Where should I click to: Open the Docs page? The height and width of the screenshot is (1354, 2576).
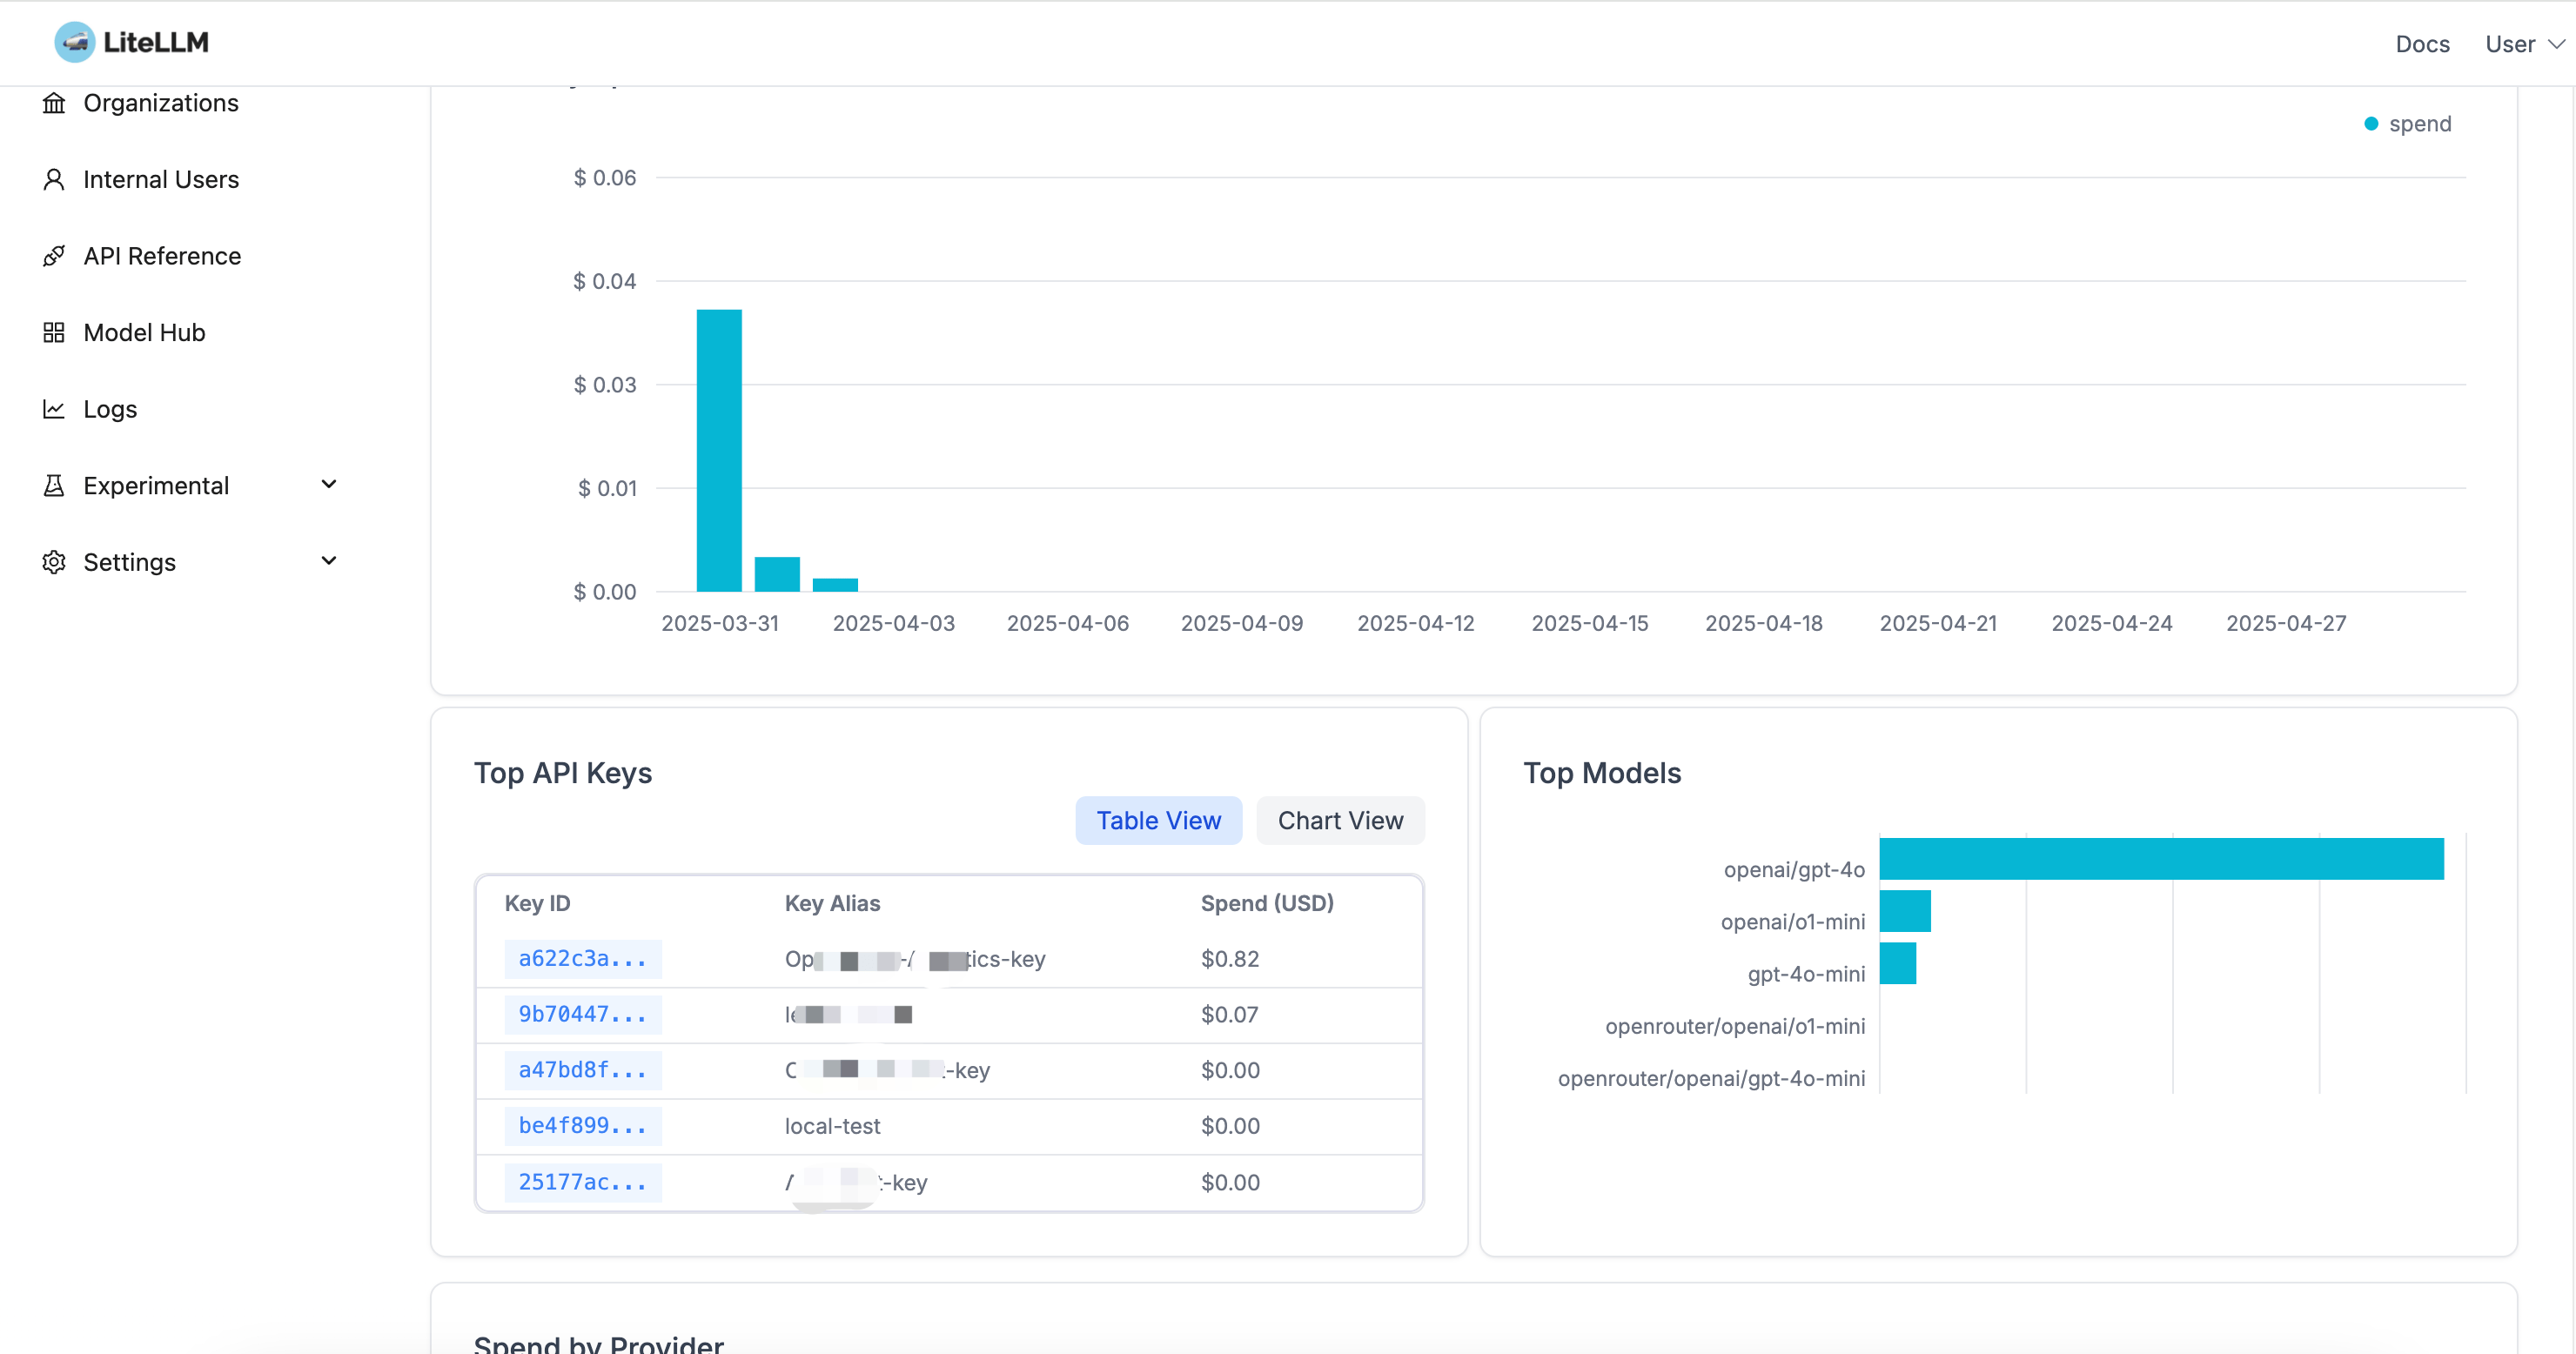pos(2421,44)
